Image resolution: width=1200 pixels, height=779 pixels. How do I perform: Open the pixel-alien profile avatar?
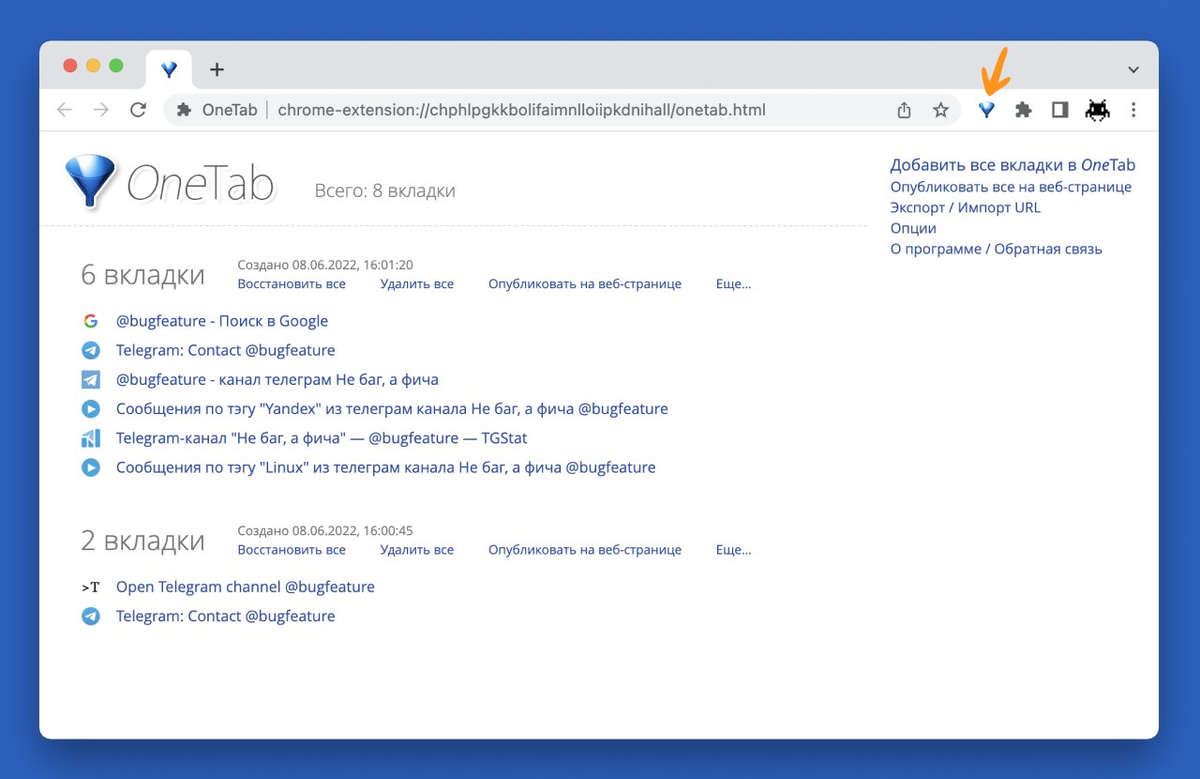1097,110
